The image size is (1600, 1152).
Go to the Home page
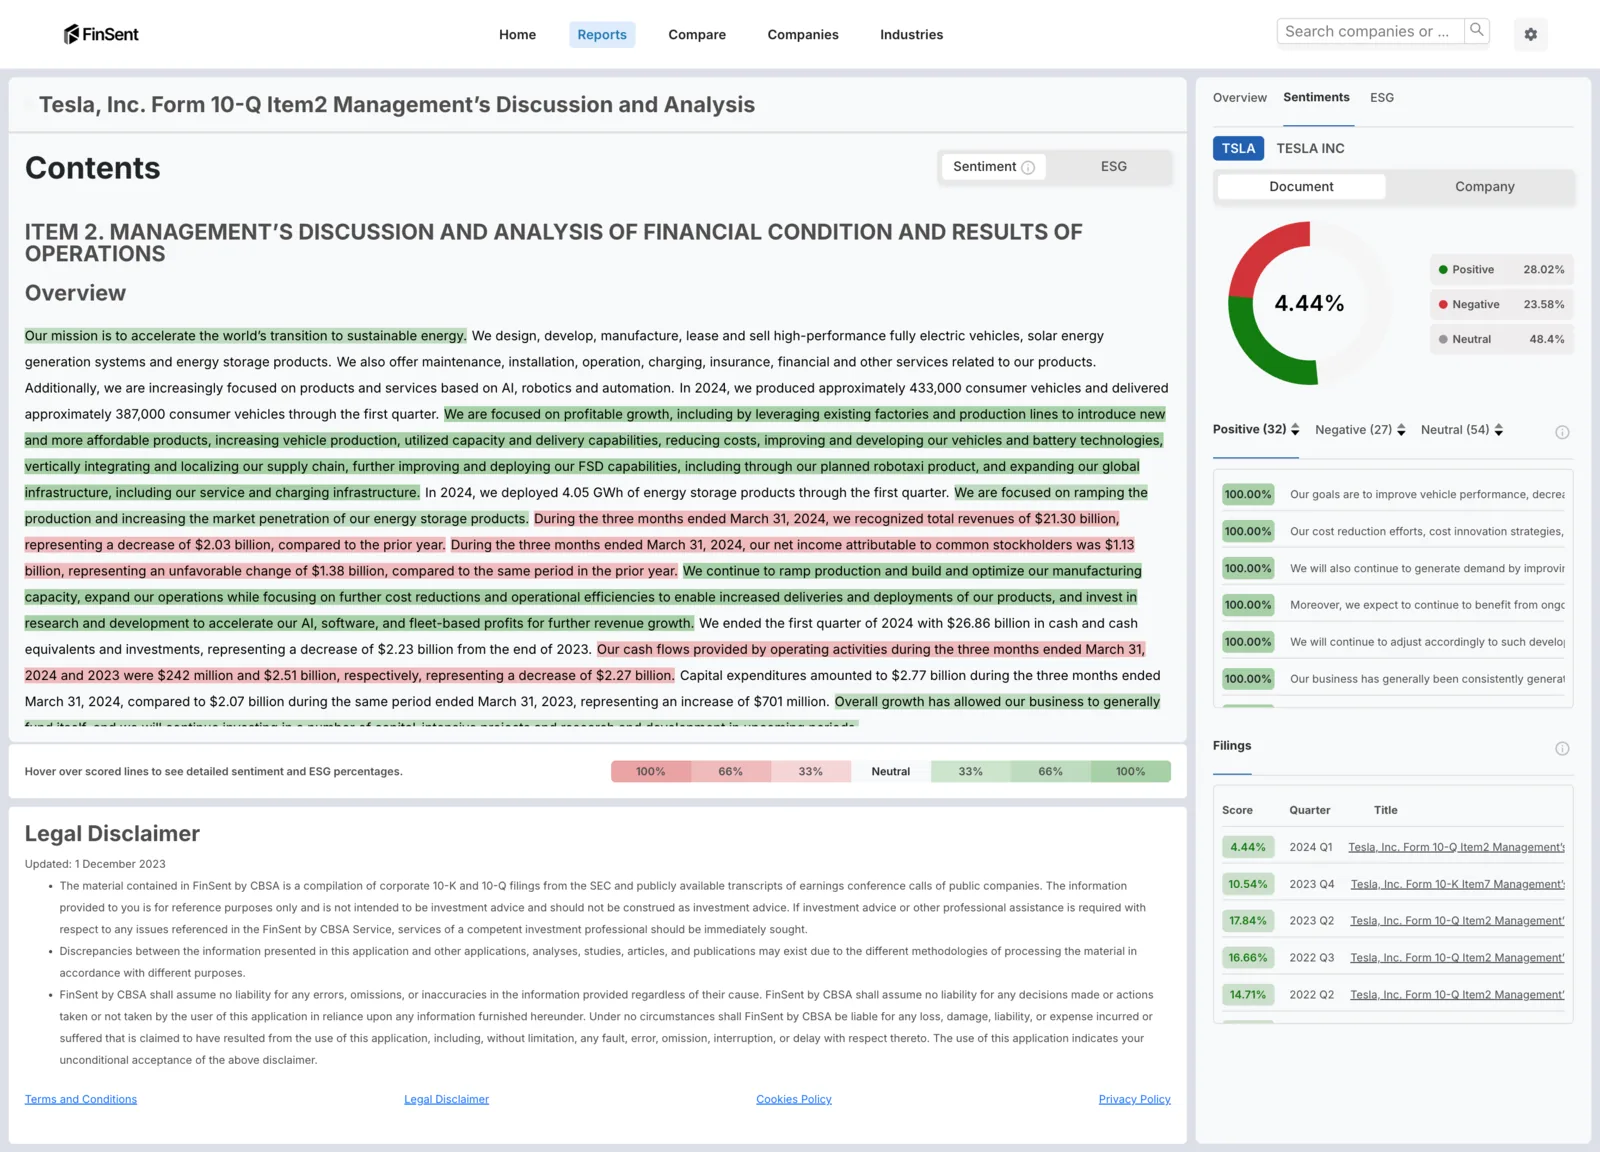[x=517, y=35]
